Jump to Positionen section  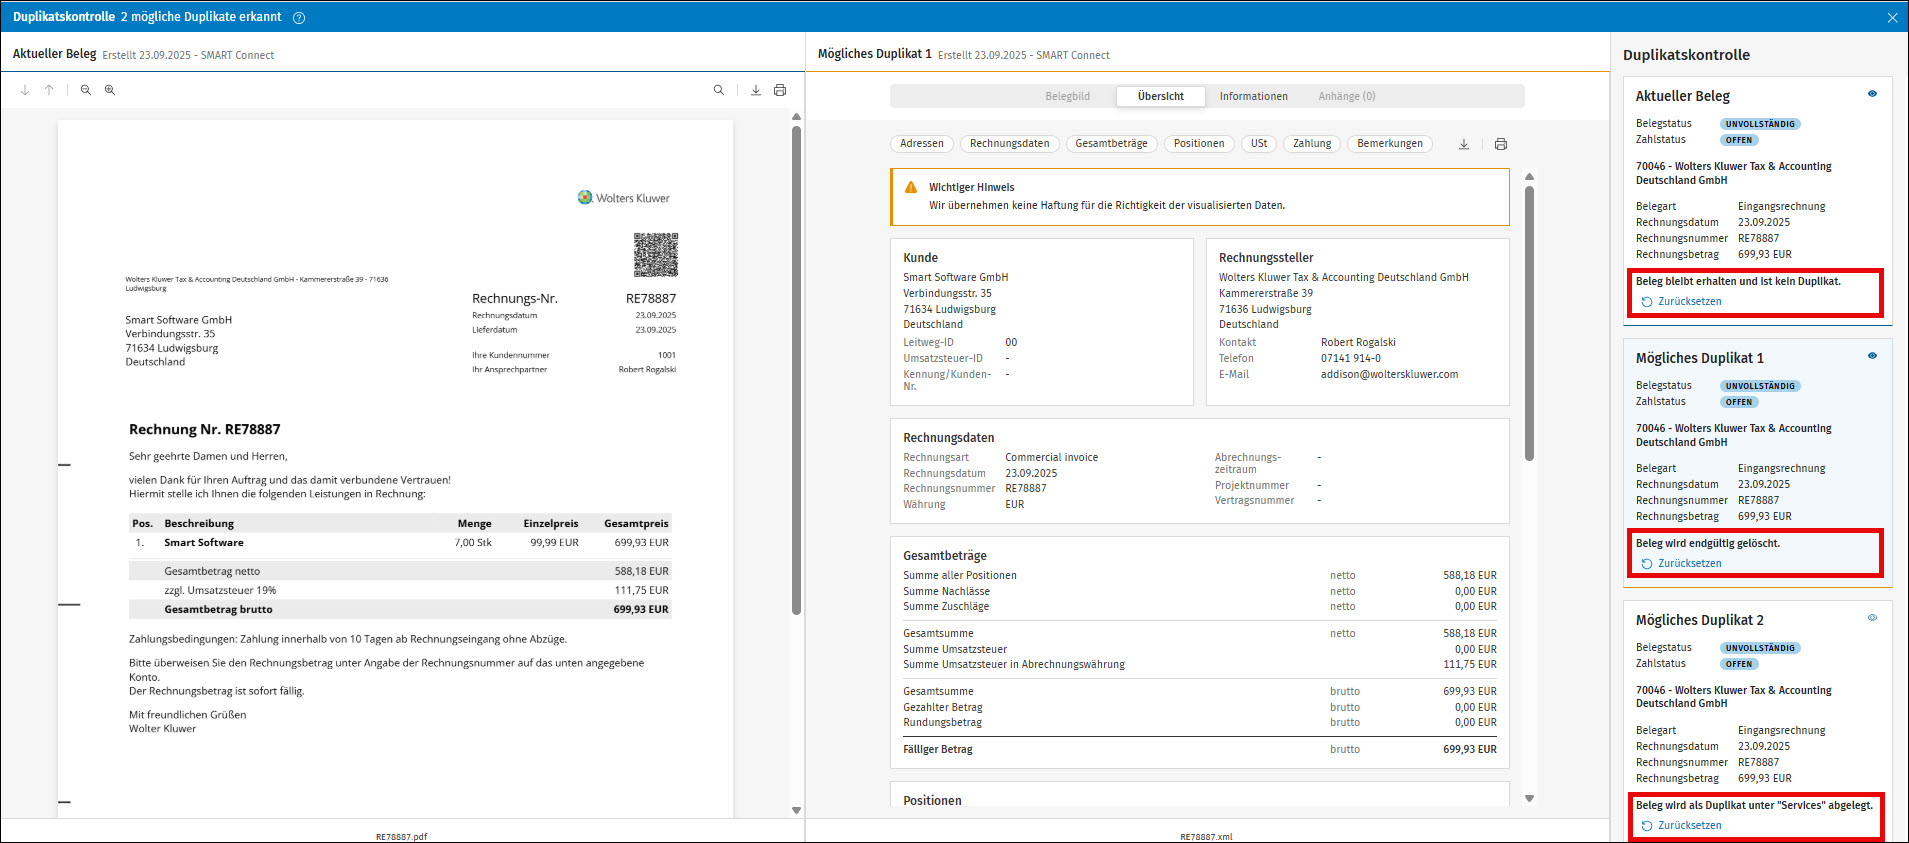(x=1199, y=144)
